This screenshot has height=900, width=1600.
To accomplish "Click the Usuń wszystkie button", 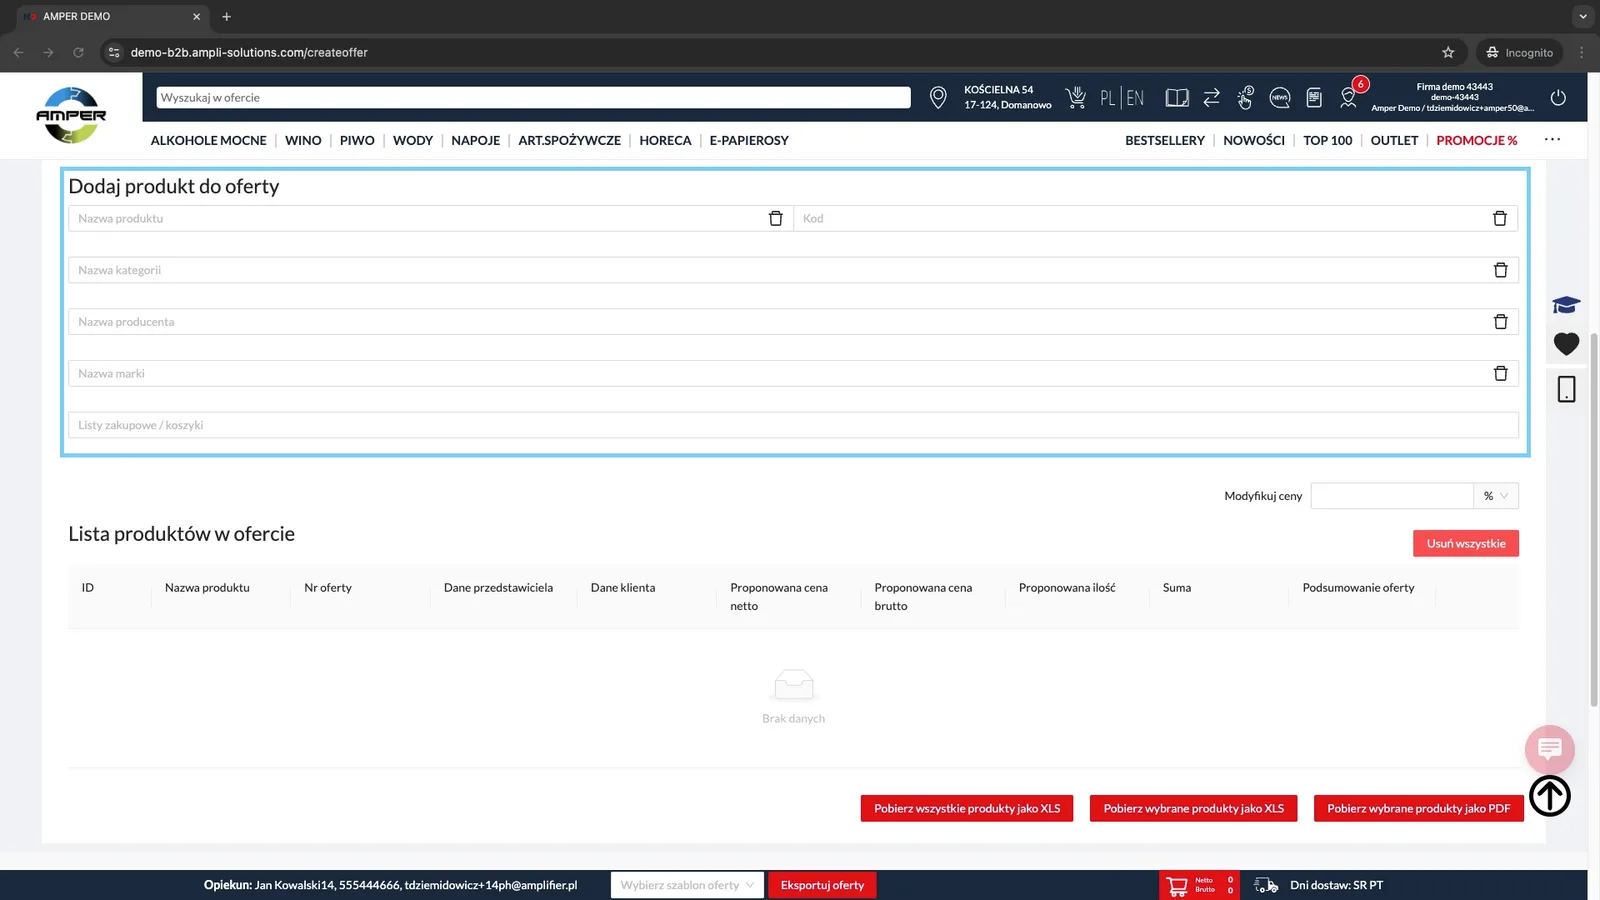I will 1466,543.
